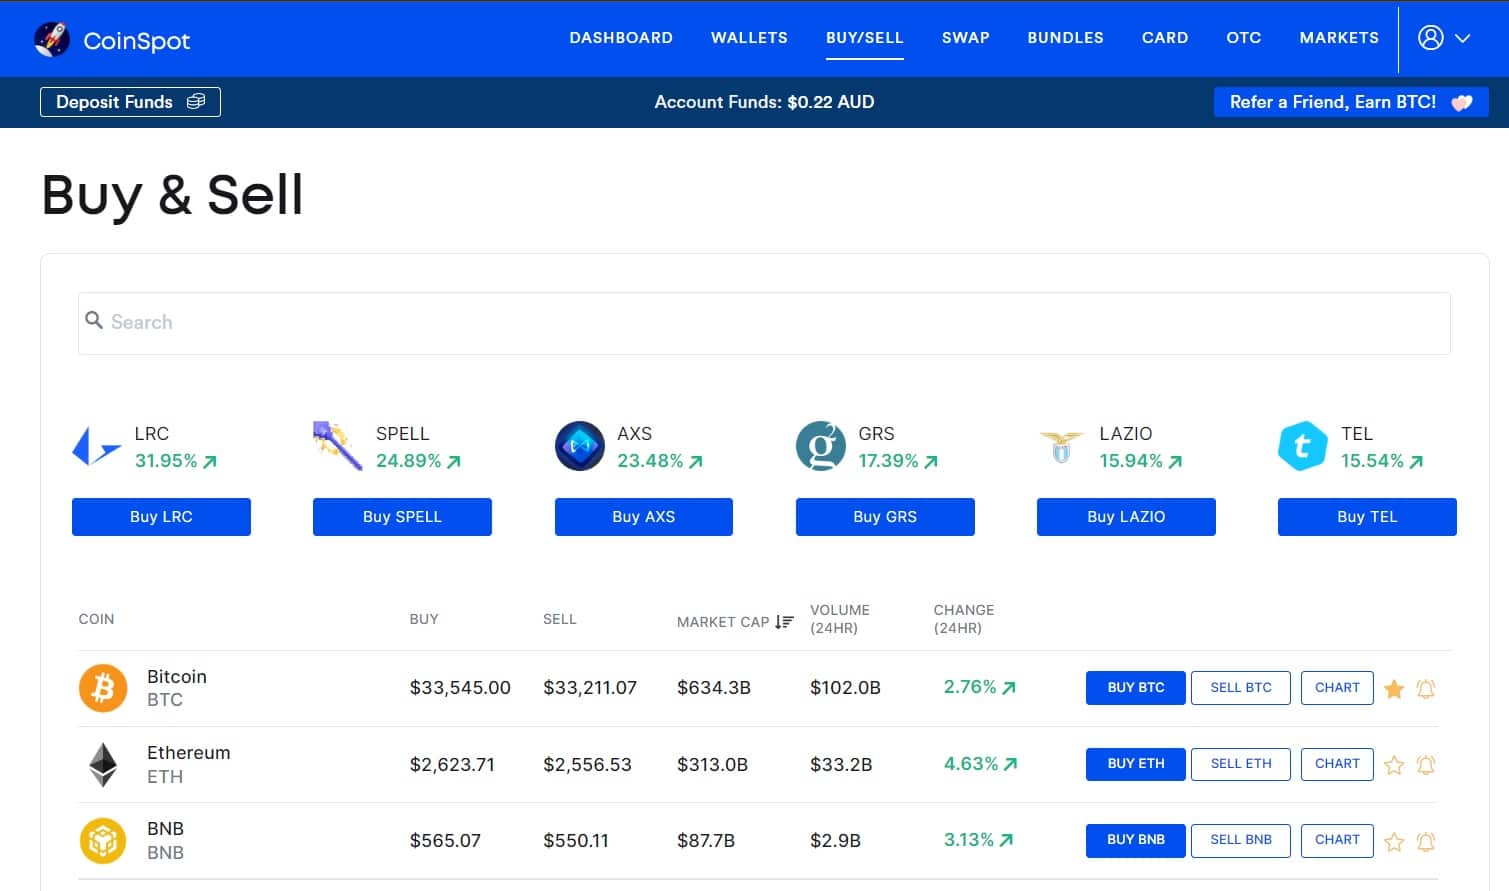
Task: Click the Buy GRS button
Action: point(885,517)
